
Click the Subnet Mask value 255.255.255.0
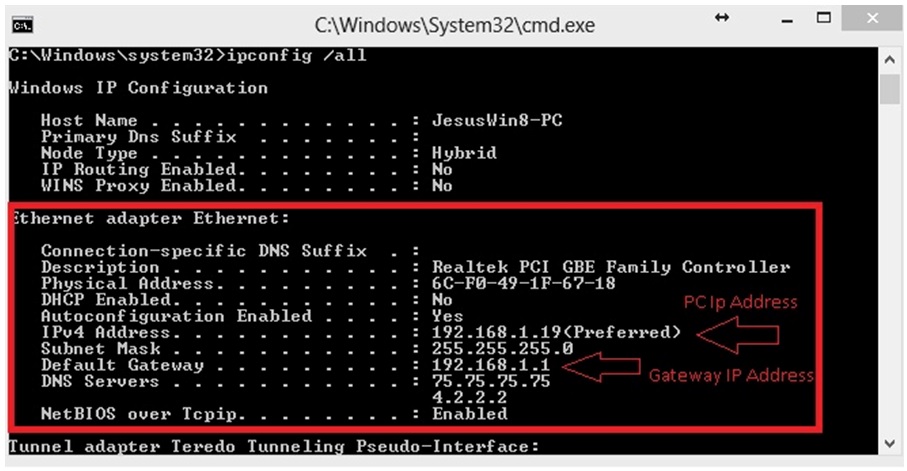[x=502, y=349]
